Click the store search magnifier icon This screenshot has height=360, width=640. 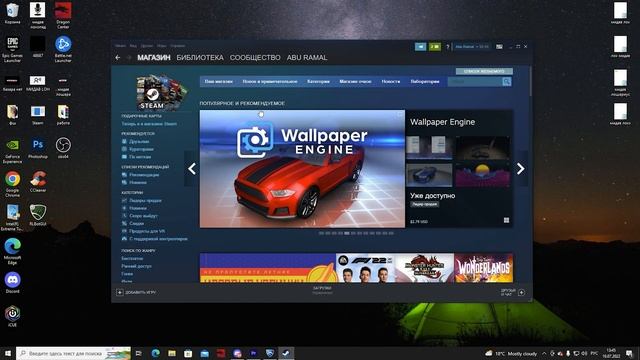[x=507, y=82]
